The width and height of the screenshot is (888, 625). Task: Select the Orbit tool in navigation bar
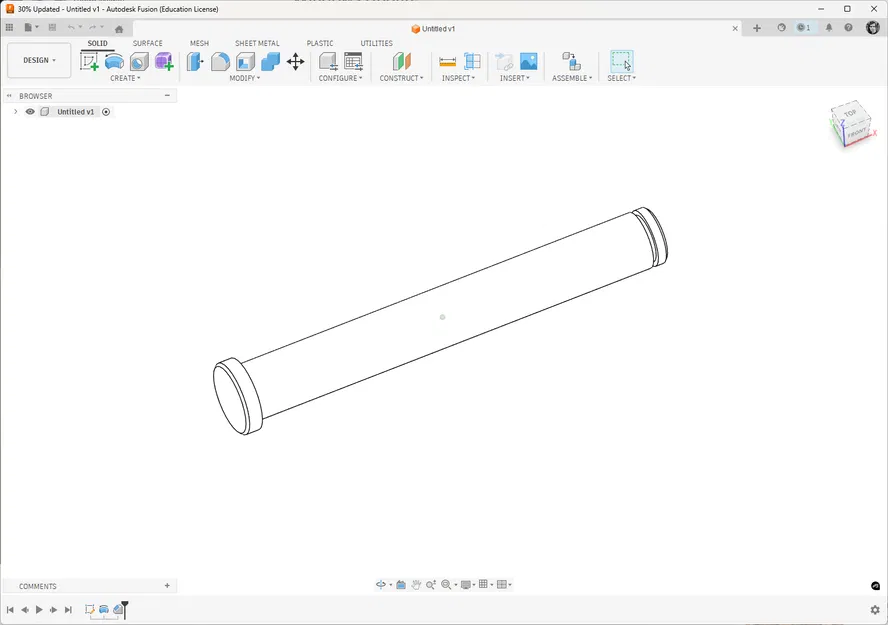click(381, 584)
